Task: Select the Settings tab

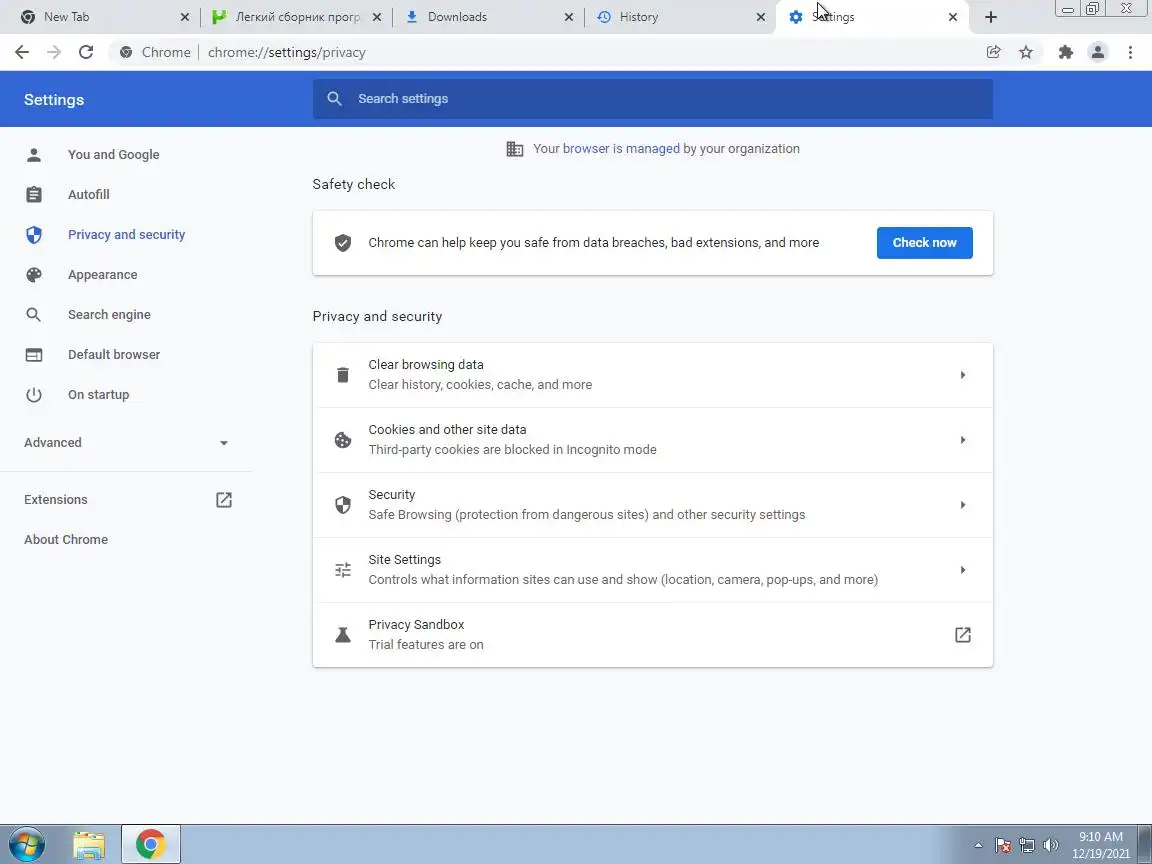Action: (x=872, y=17)
